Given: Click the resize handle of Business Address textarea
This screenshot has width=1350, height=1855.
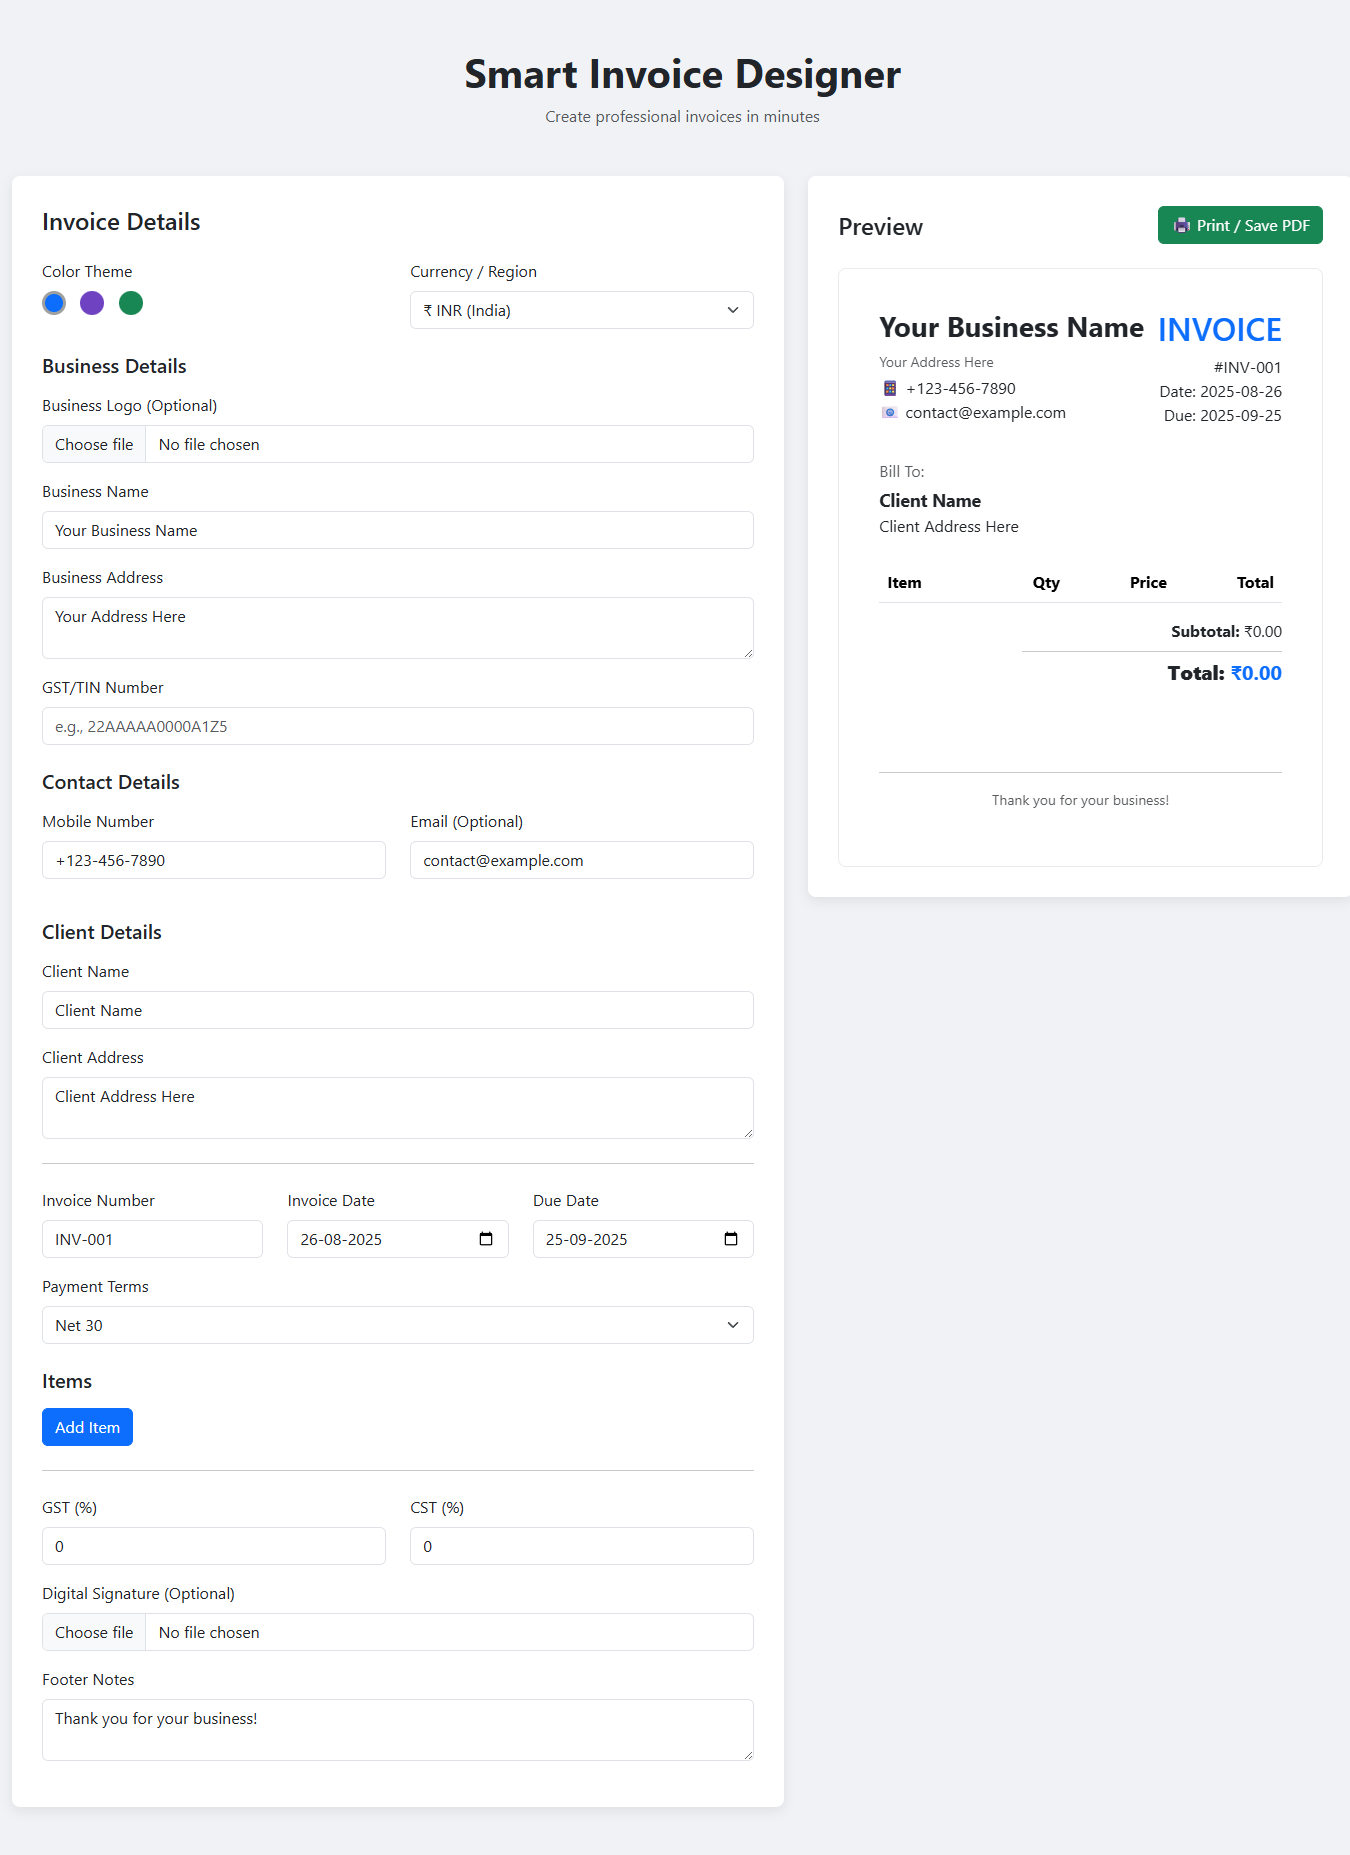Looking at the screenshot, I should pyautogui.click(x=747, y=652).
